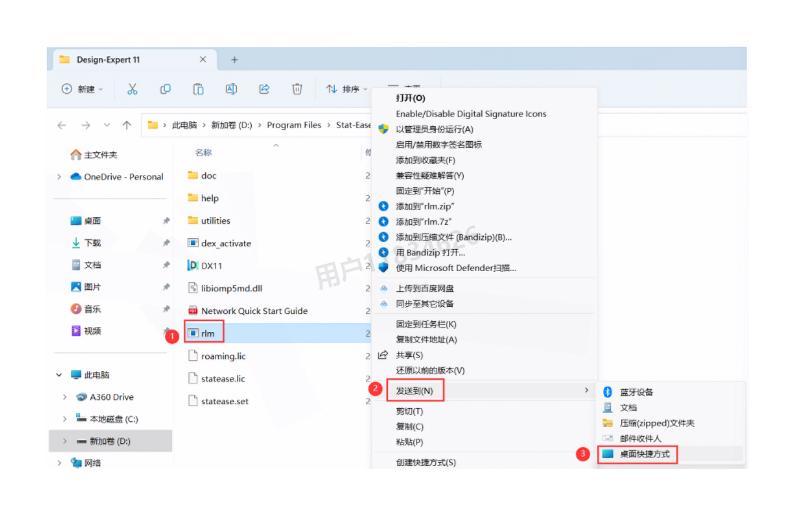Image resolution: width=794 pixels, height=510 pixels.
Task: Select Network Quick Start Guide PDF
Action: click(x=248, y=311)
